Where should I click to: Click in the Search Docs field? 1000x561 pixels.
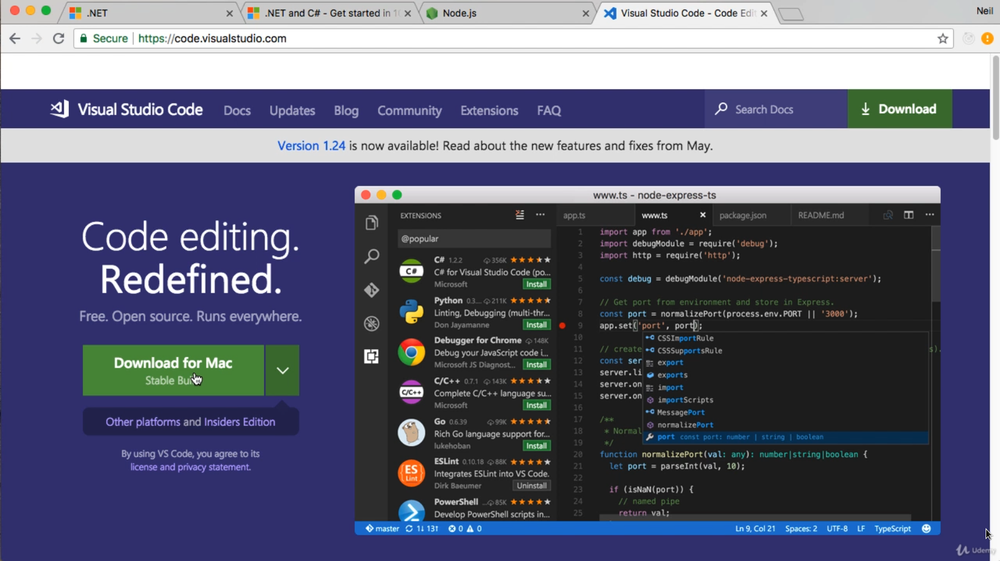(776, 109)
